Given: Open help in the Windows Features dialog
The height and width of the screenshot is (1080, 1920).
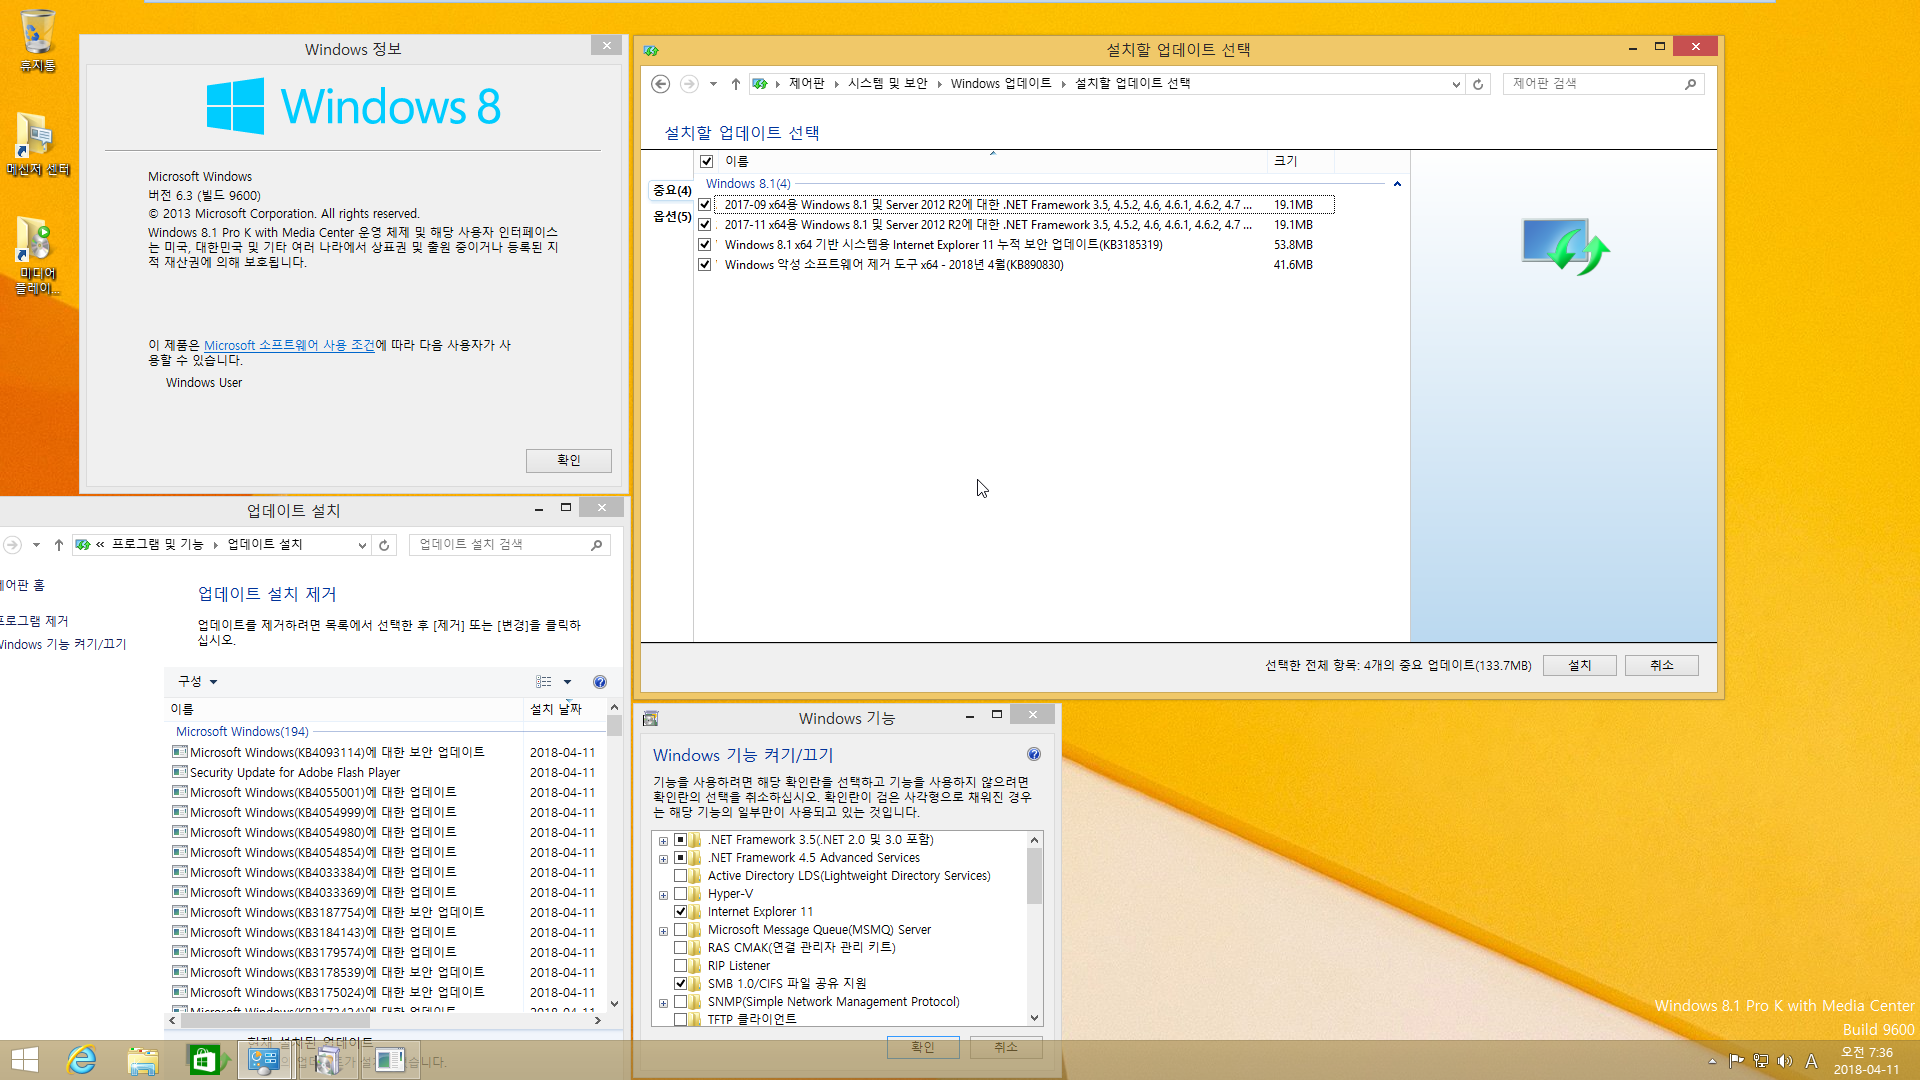Looking at the screenshot, I should [x=1034, y=755].
